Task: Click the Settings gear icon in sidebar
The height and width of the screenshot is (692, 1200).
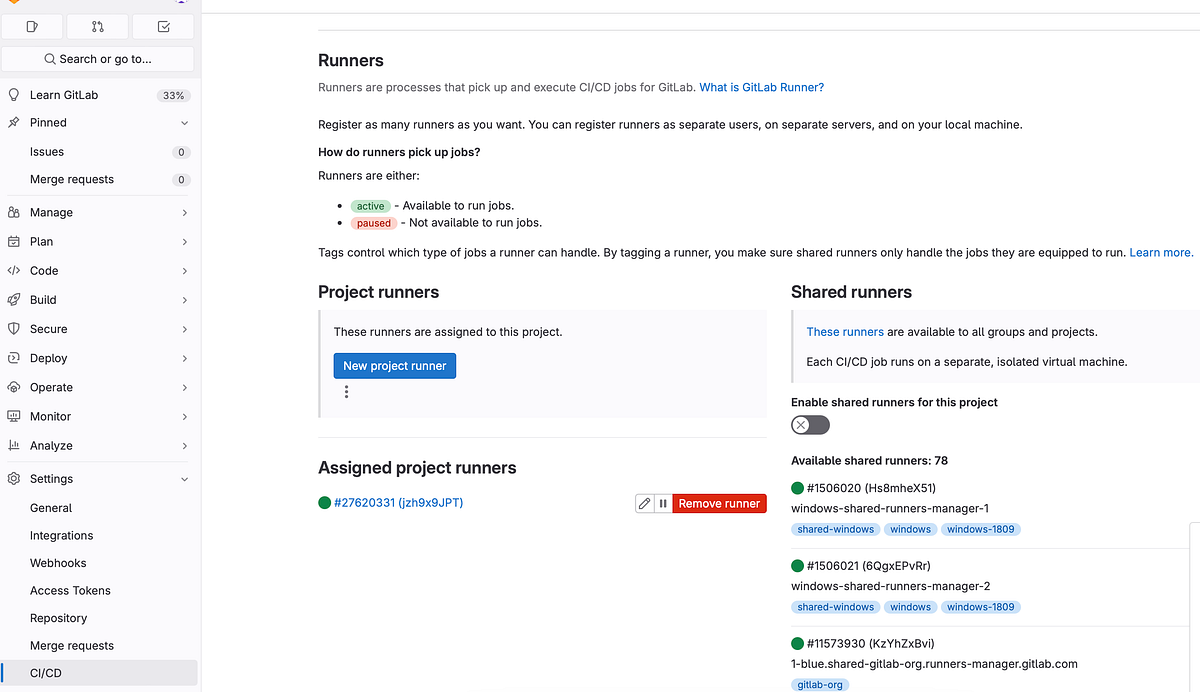Action: (12, 478)
